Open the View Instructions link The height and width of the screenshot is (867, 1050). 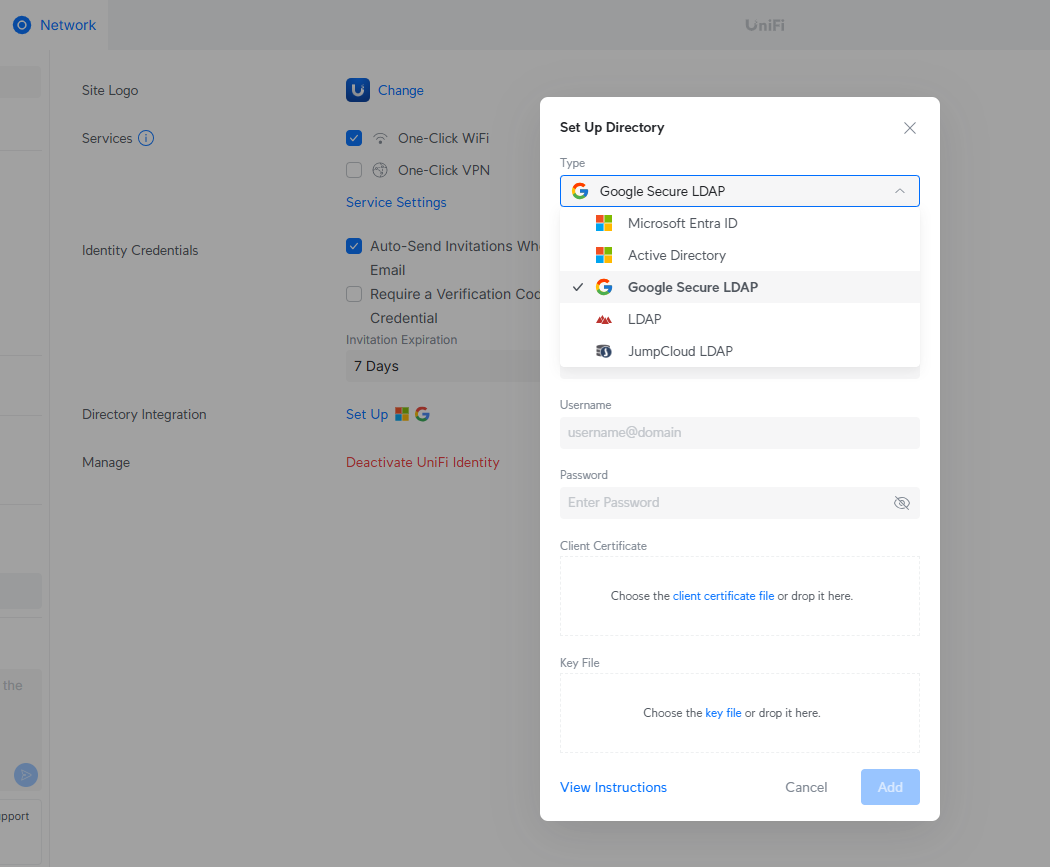[613, 787]
